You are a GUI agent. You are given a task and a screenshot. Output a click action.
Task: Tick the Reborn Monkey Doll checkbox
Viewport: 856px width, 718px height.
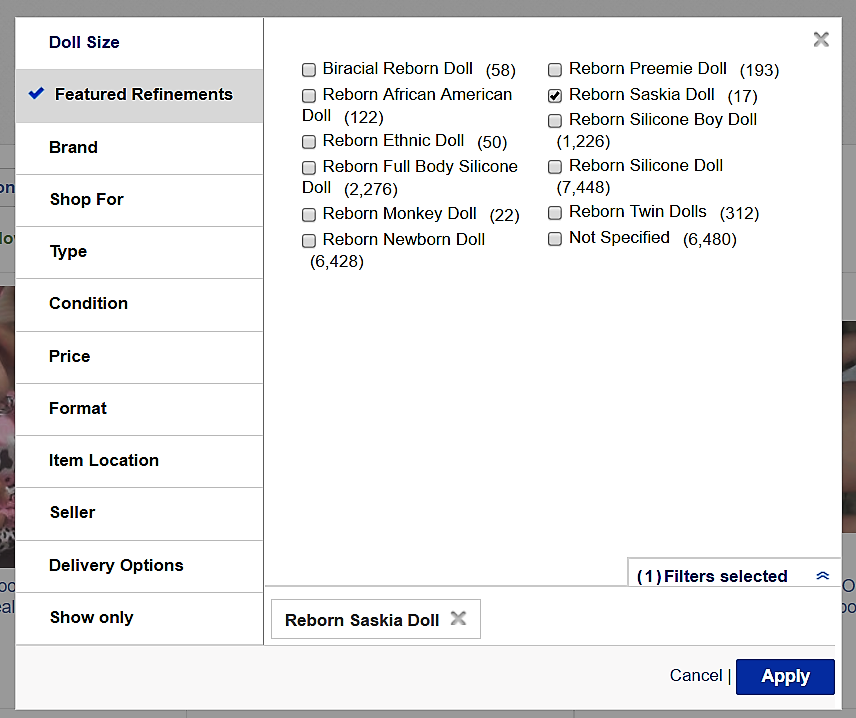click(x=309, y=215)
